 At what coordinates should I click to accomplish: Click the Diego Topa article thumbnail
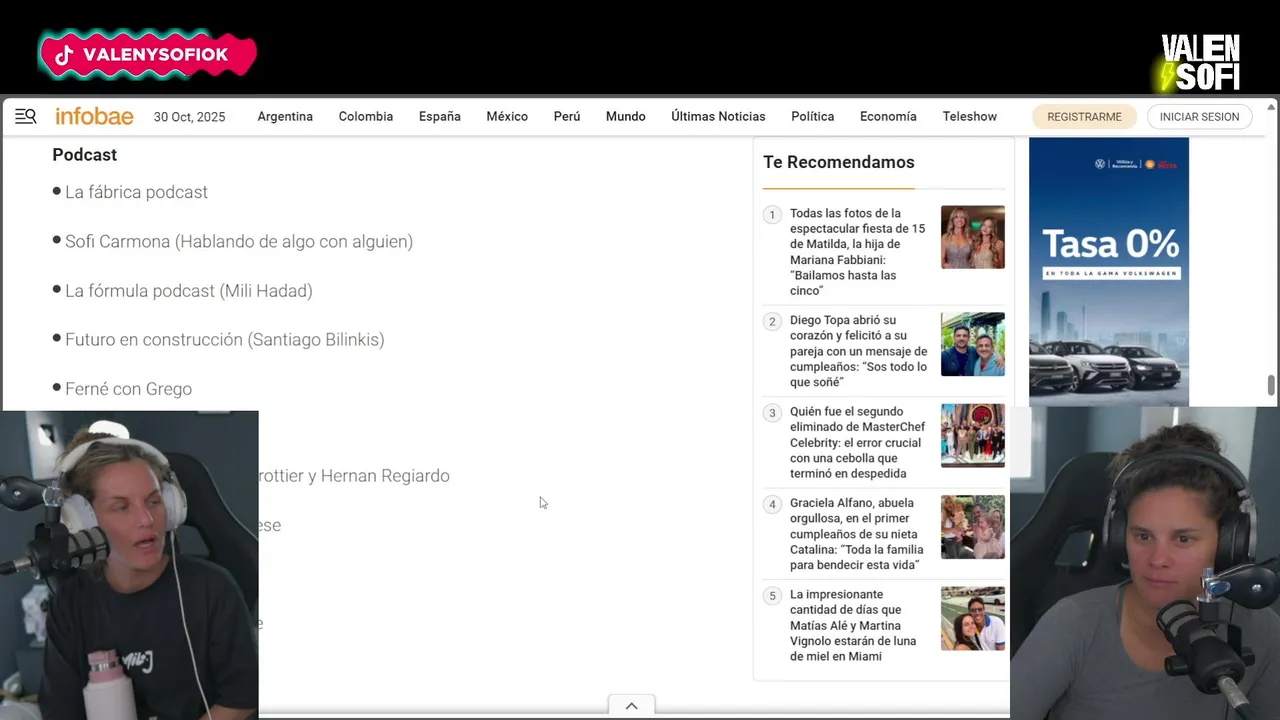coord(973,344)
